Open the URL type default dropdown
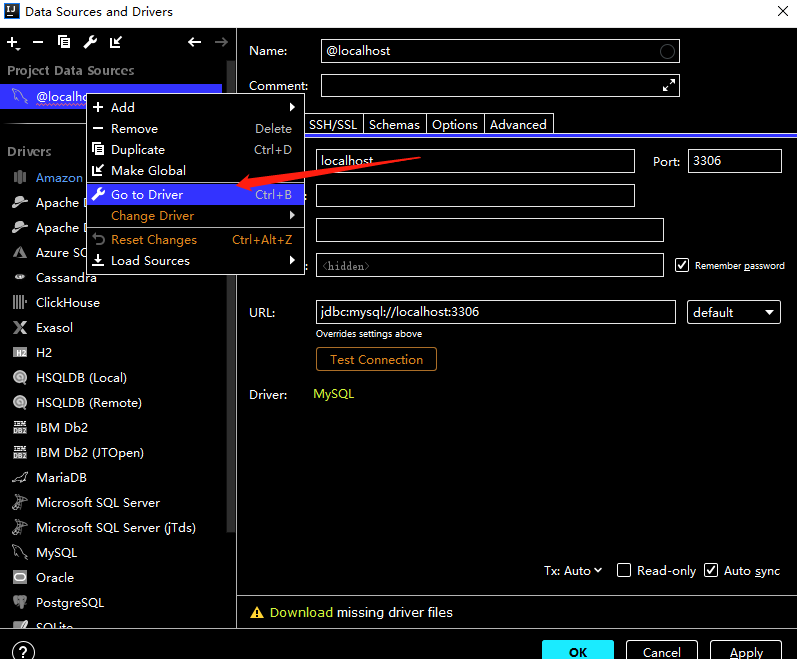The height and width of the screenshot is (659, 797). pos(733,312)
